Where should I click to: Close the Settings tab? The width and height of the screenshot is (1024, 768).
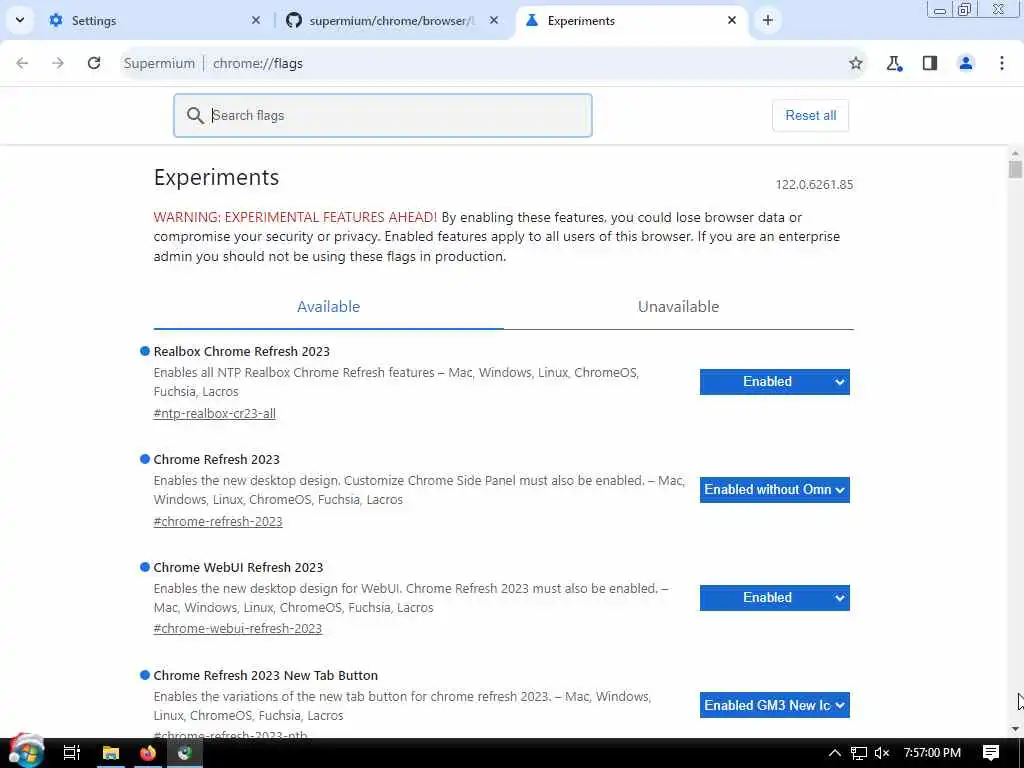click(256, 20)
